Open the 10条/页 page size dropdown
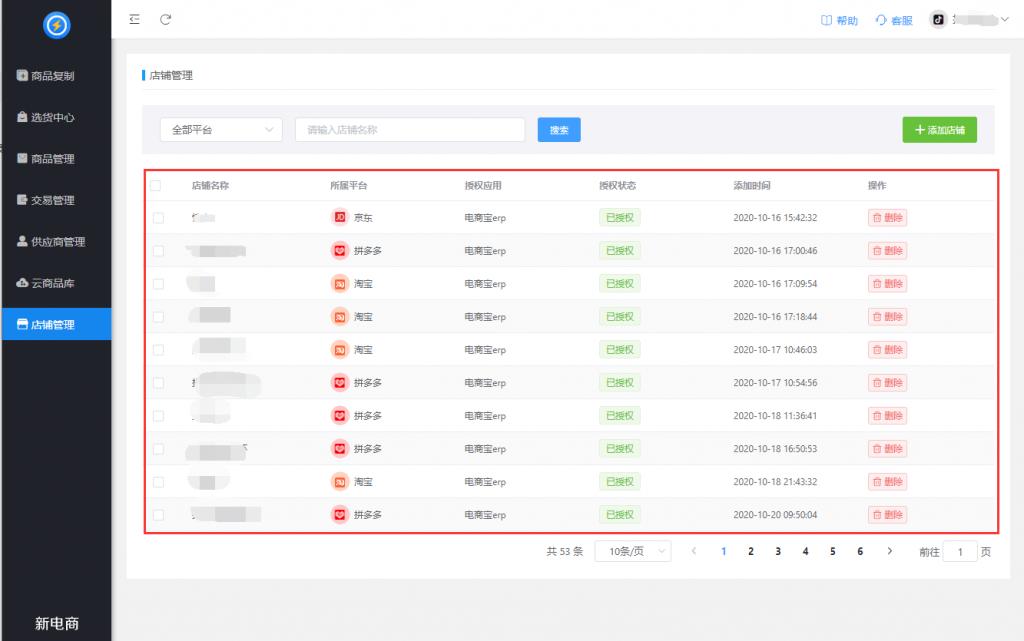Viewport: 1024px width, 641px height. point(633,552)
